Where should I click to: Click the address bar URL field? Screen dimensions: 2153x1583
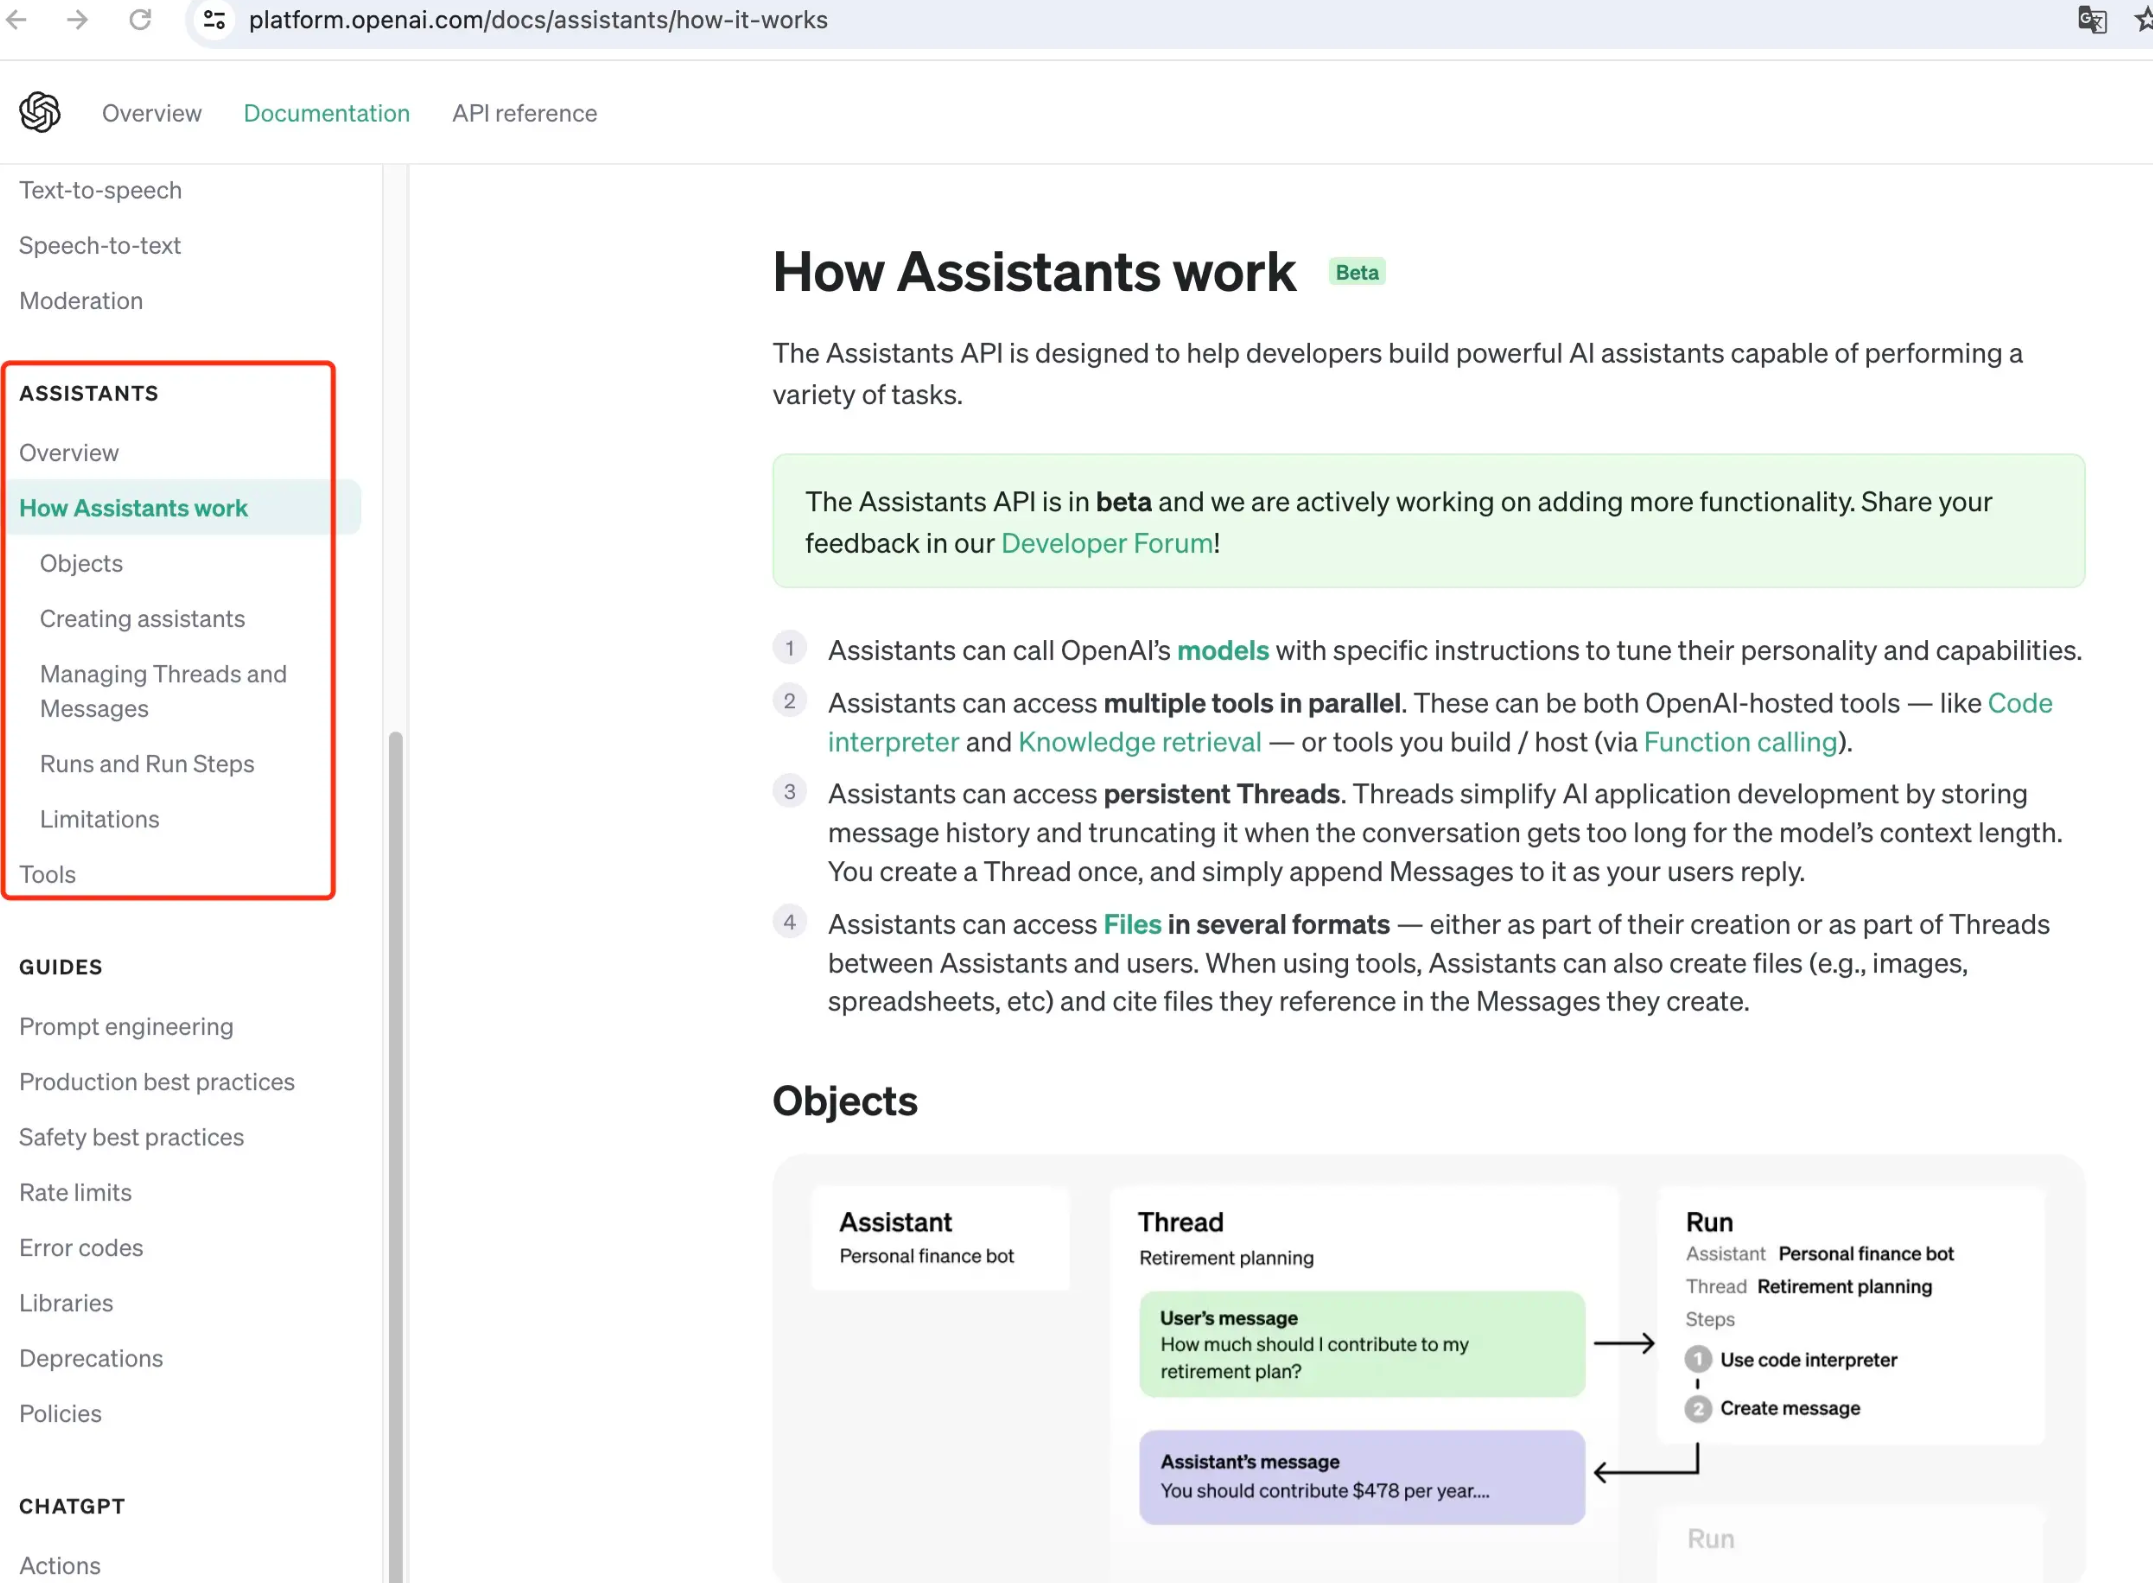click(538, 20)
